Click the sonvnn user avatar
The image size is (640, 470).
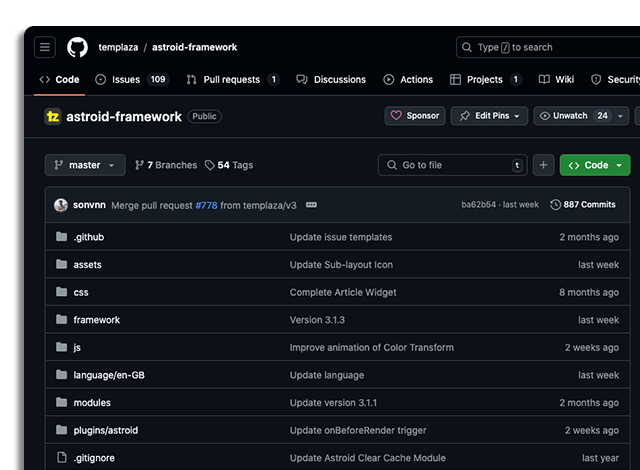[x=61, y=205]
